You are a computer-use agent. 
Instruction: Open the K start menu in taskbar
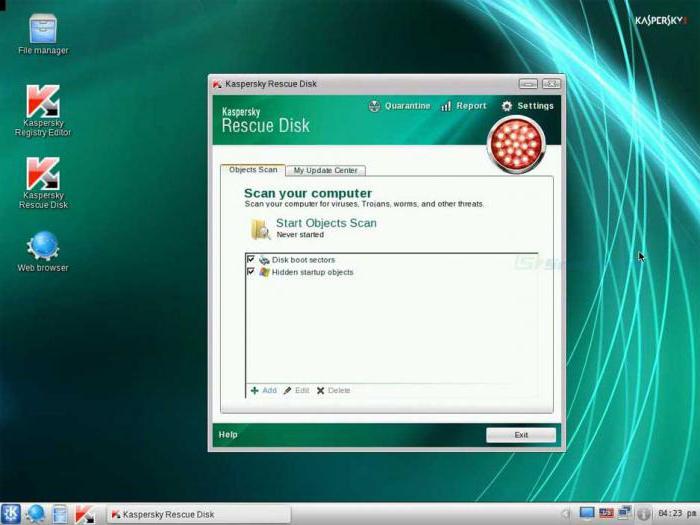(11, 514)
